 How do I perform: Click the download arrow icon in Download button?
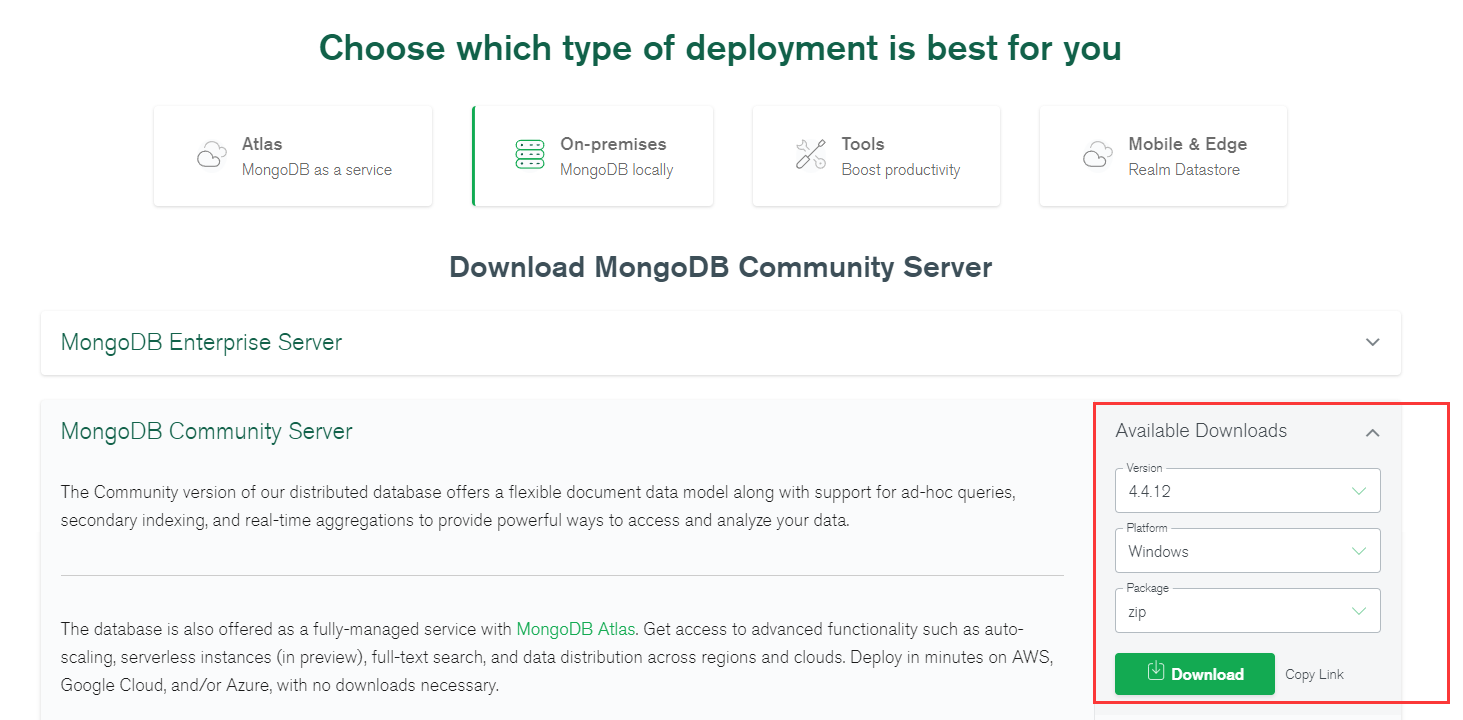tap(1156, 671)
